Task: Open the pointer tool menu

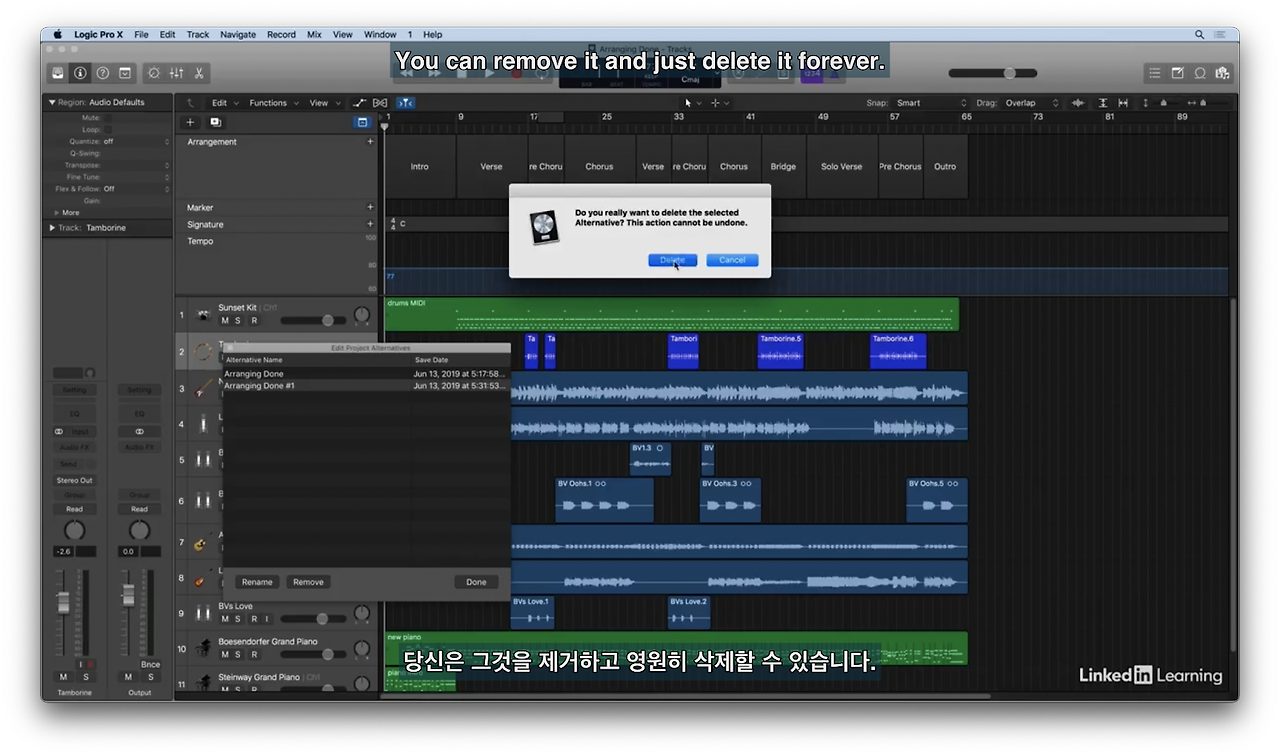Action: click(692, 103)
